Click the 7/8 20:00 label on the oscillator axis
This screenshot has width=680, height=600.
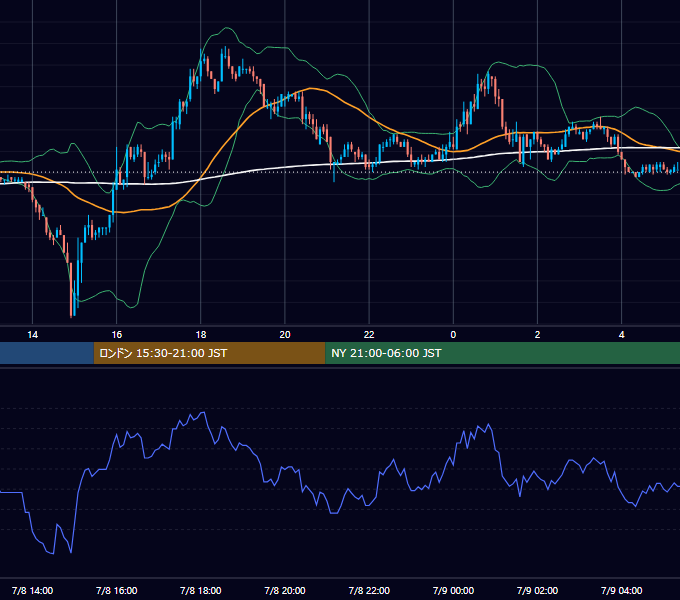click(285, 590)
